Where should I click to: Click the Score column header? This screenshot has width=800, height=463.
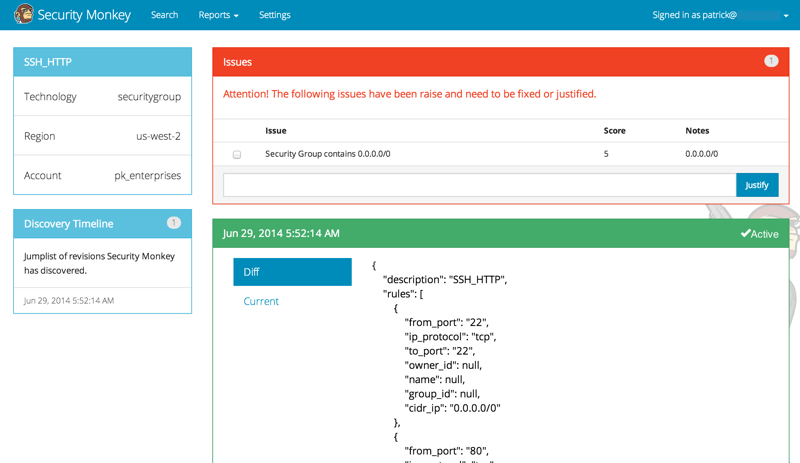[614, 131]
